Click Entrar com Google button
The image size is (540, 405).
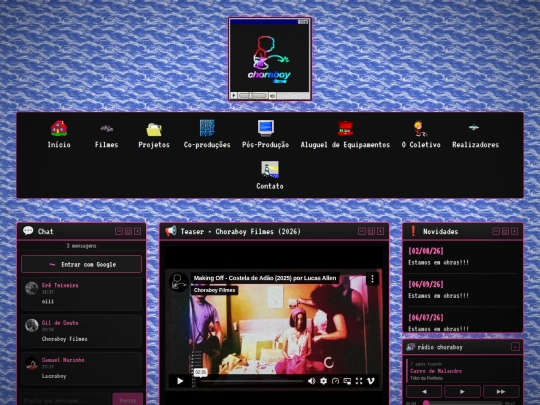tap(81, 264)
